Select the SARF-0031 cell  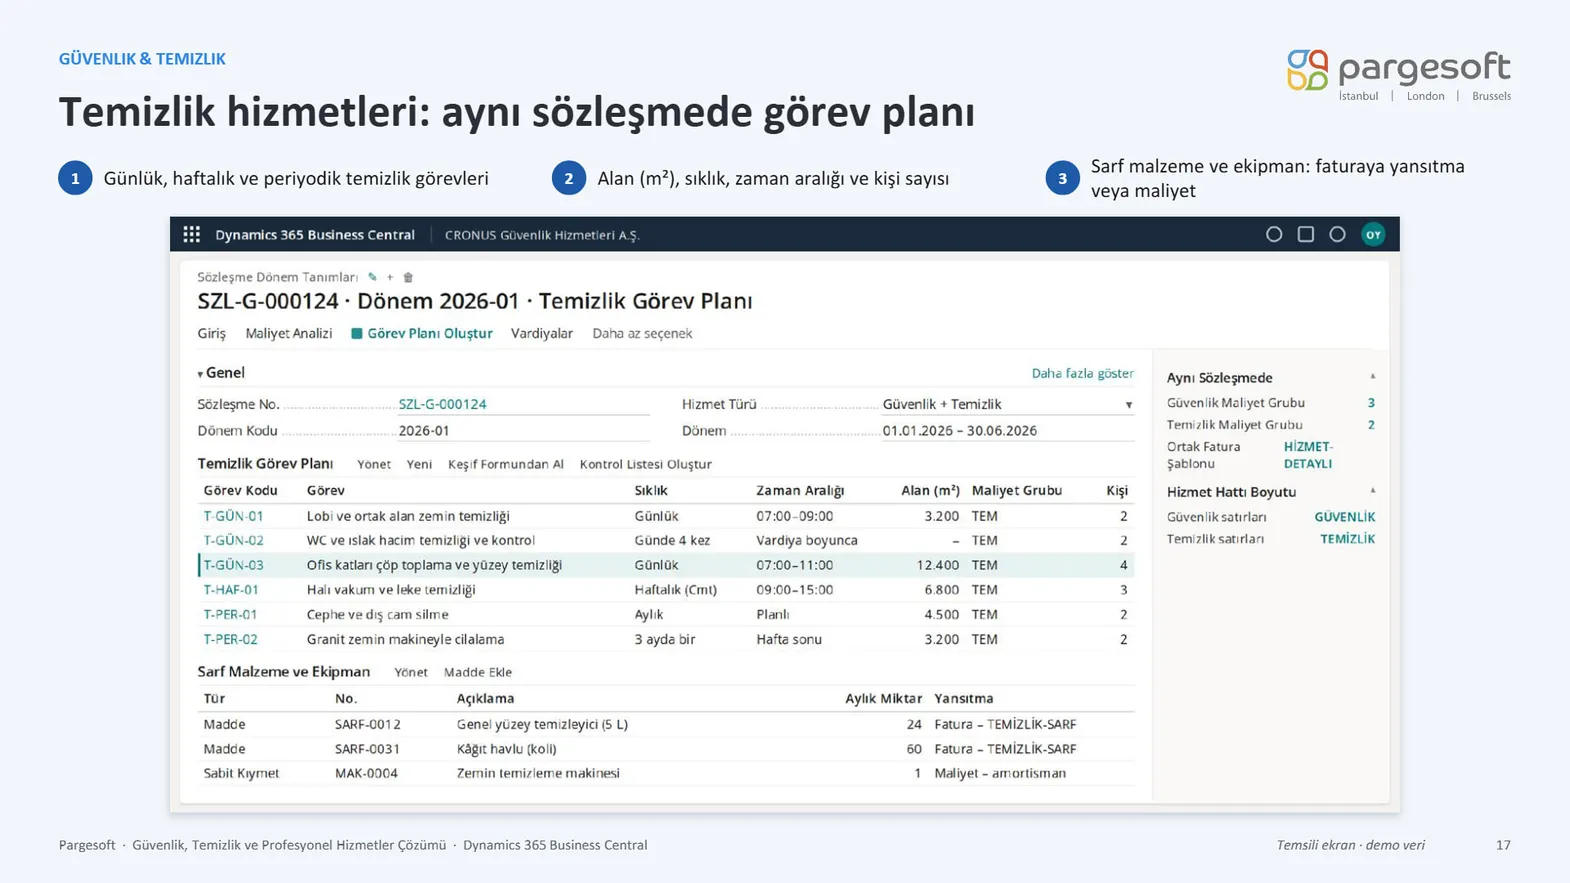pos(367,749)
